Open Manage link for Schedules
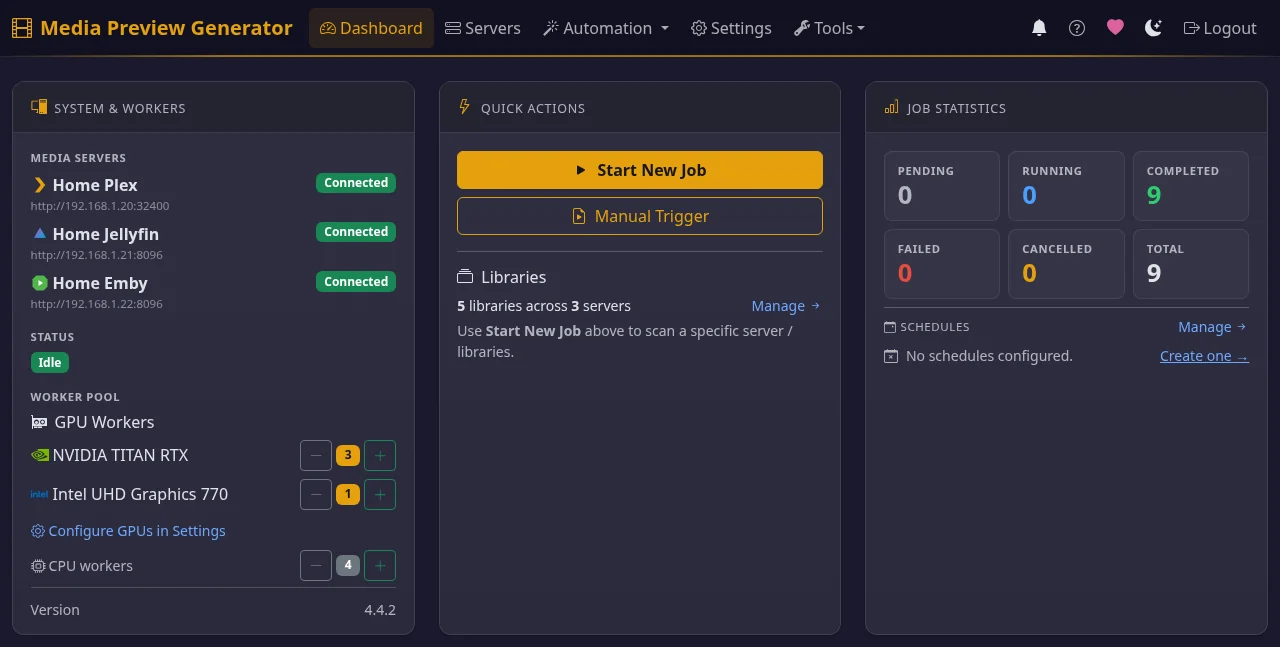This screenshot has width=1280, height=647. click(x=1213, y=327)
